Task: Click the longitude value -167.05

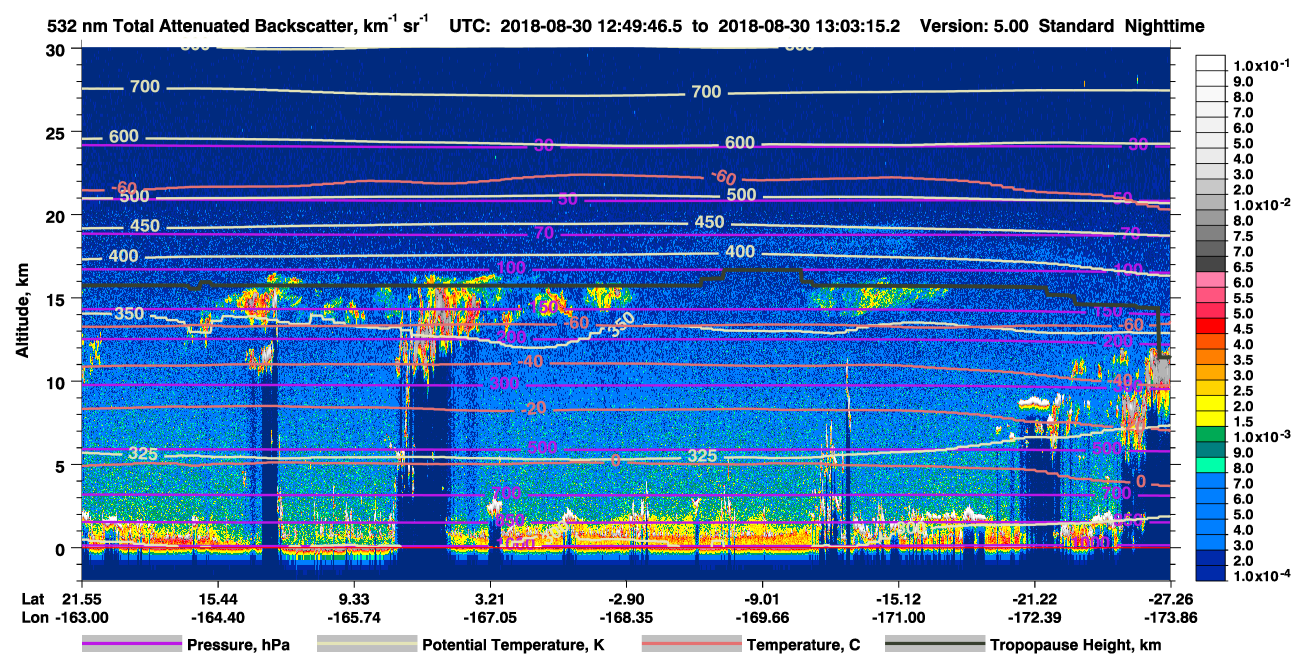Action: (490, 617)
